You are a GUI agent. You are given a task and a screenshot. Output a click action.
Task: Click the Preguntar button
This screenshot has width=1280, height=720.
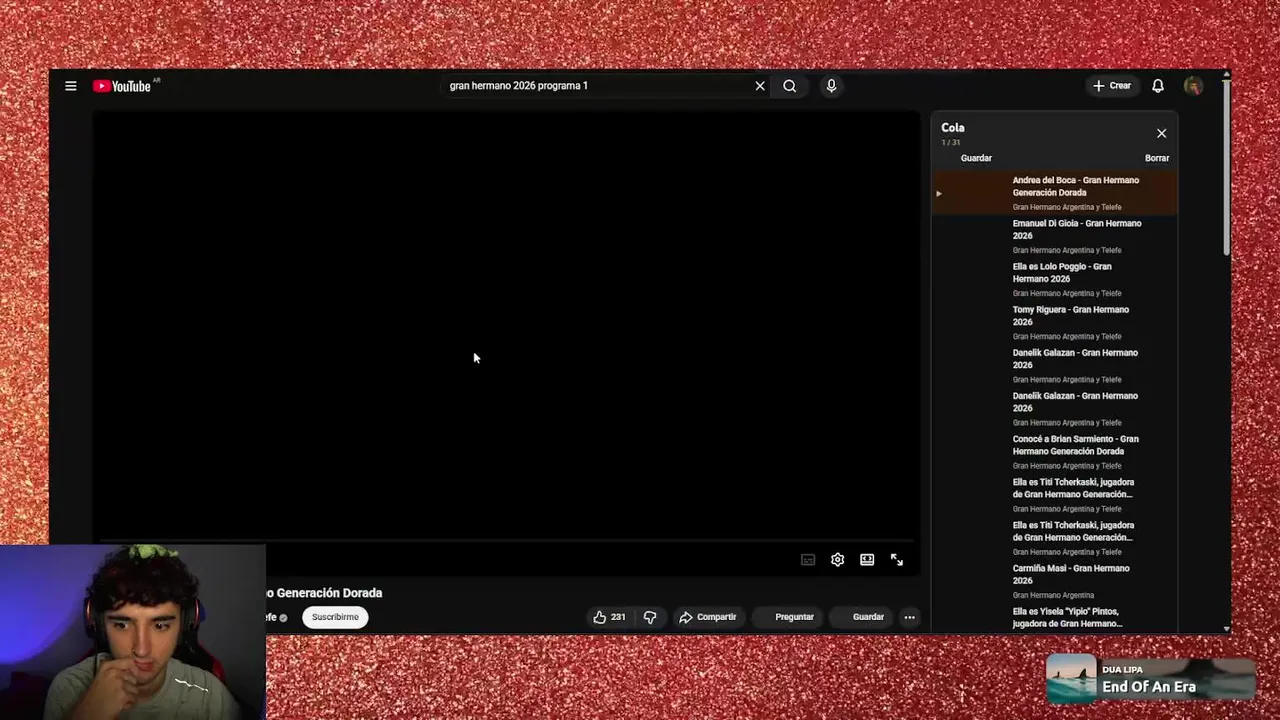click(790, 617)
